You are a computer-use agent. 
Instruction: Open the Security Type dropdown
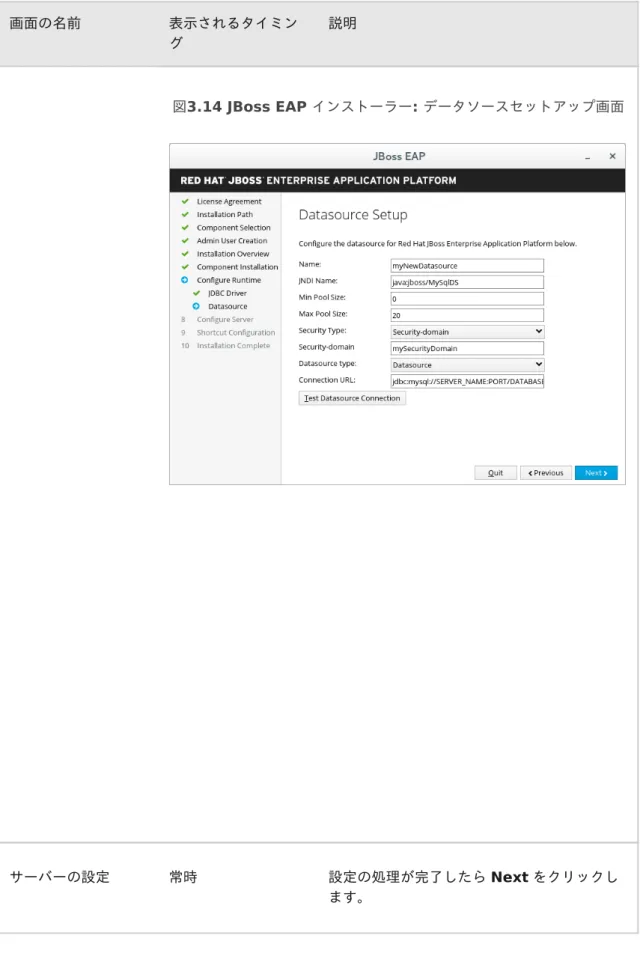467,332
